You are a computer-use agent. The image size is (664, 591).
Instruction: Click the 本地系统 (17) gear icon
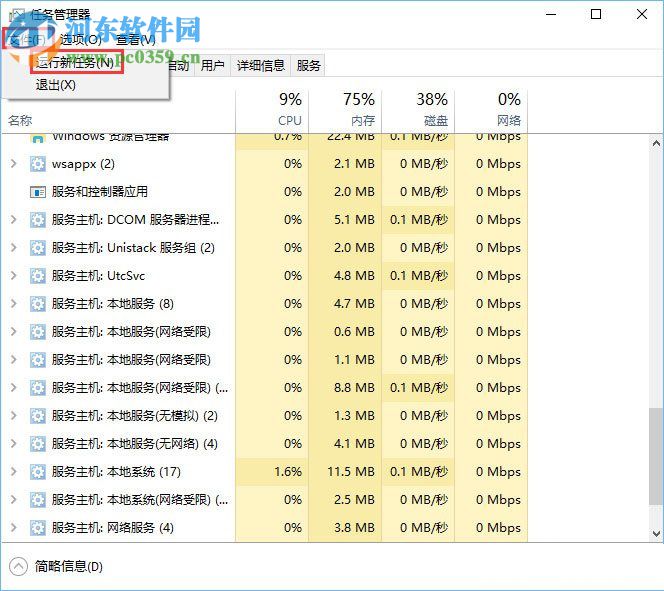click(38, 472)
